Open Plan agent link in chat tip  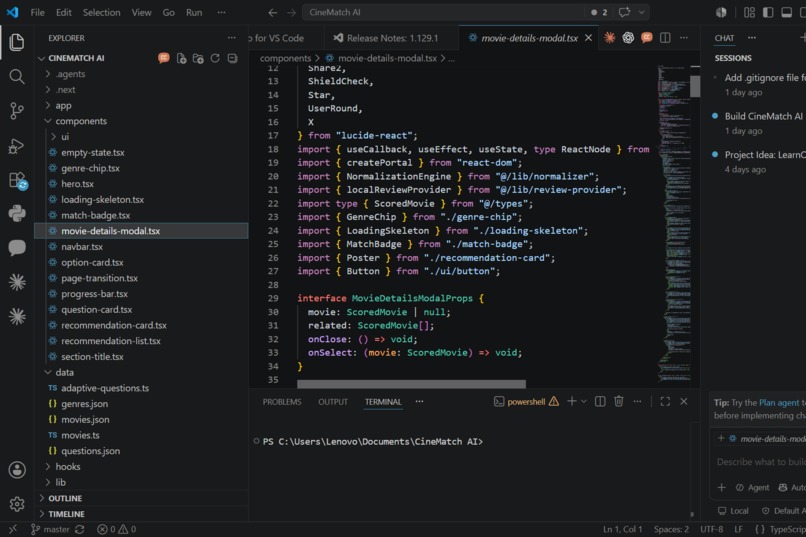pyautogui.click(x=779, y=403)
